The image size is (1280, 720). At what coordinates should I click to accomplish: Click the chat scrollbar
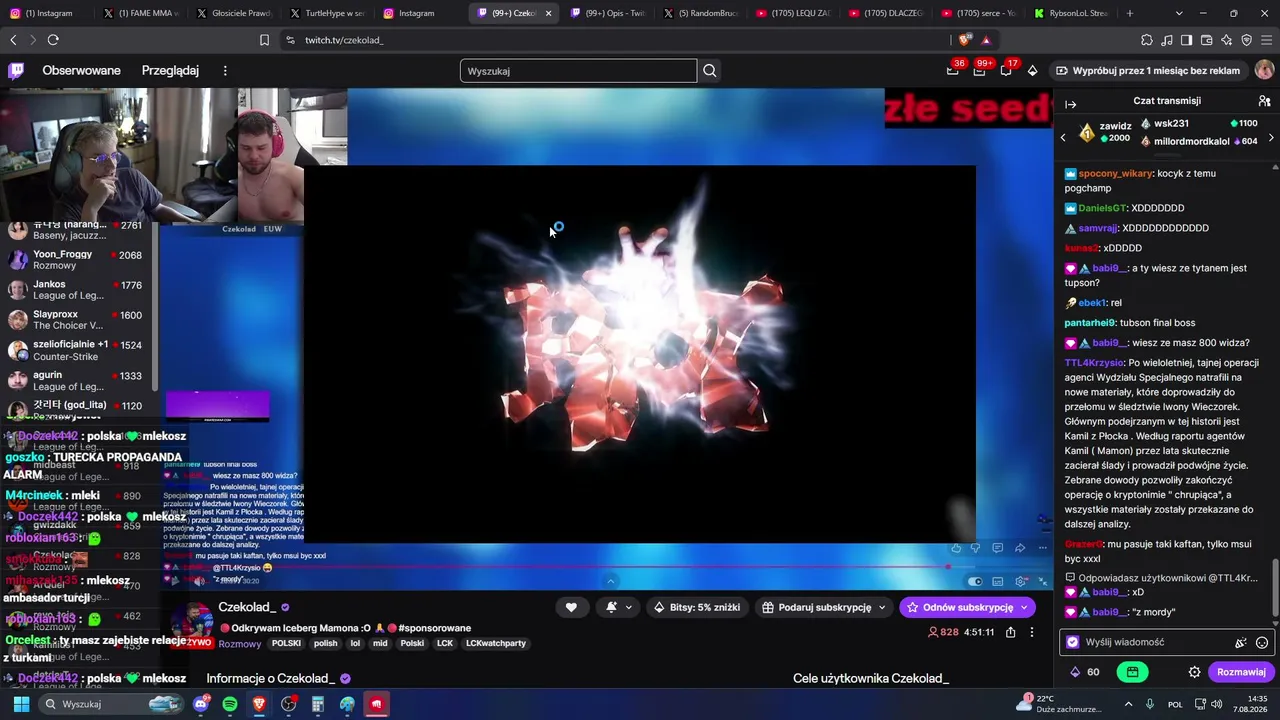(1274, 589)
